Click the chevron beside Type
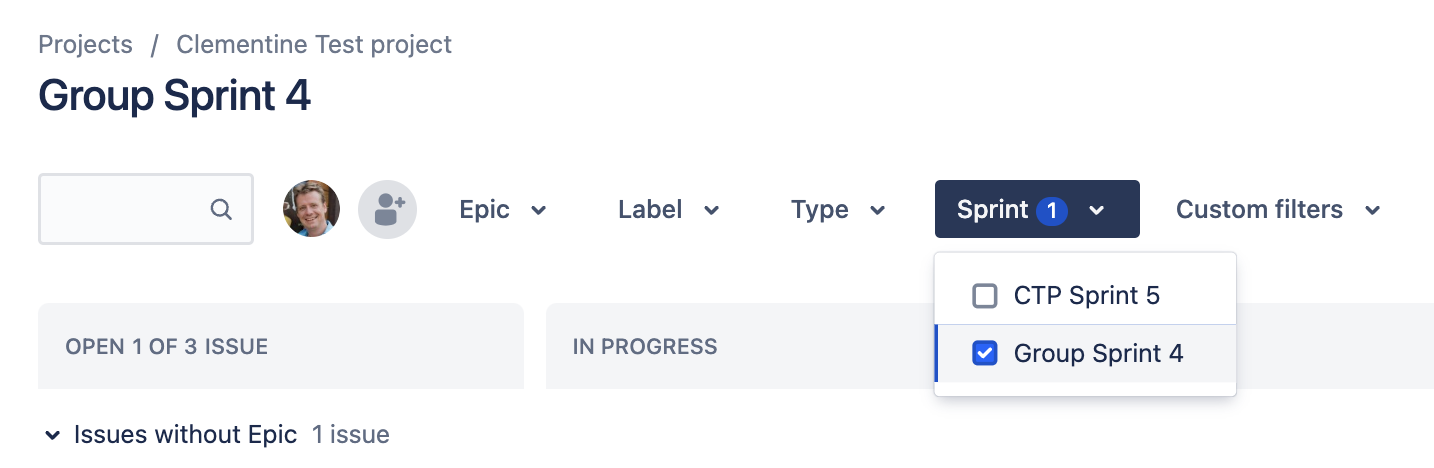 click(878, 210)
